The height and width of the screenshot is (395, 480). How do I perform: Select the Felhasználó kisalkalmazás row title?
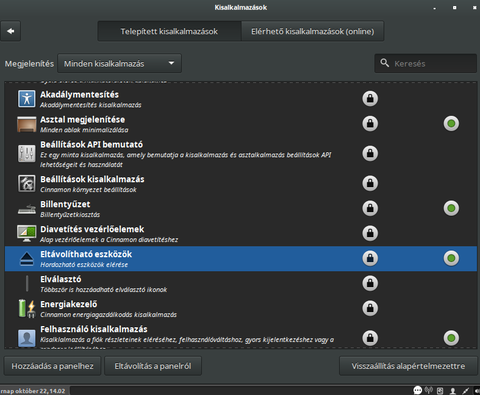94,329
